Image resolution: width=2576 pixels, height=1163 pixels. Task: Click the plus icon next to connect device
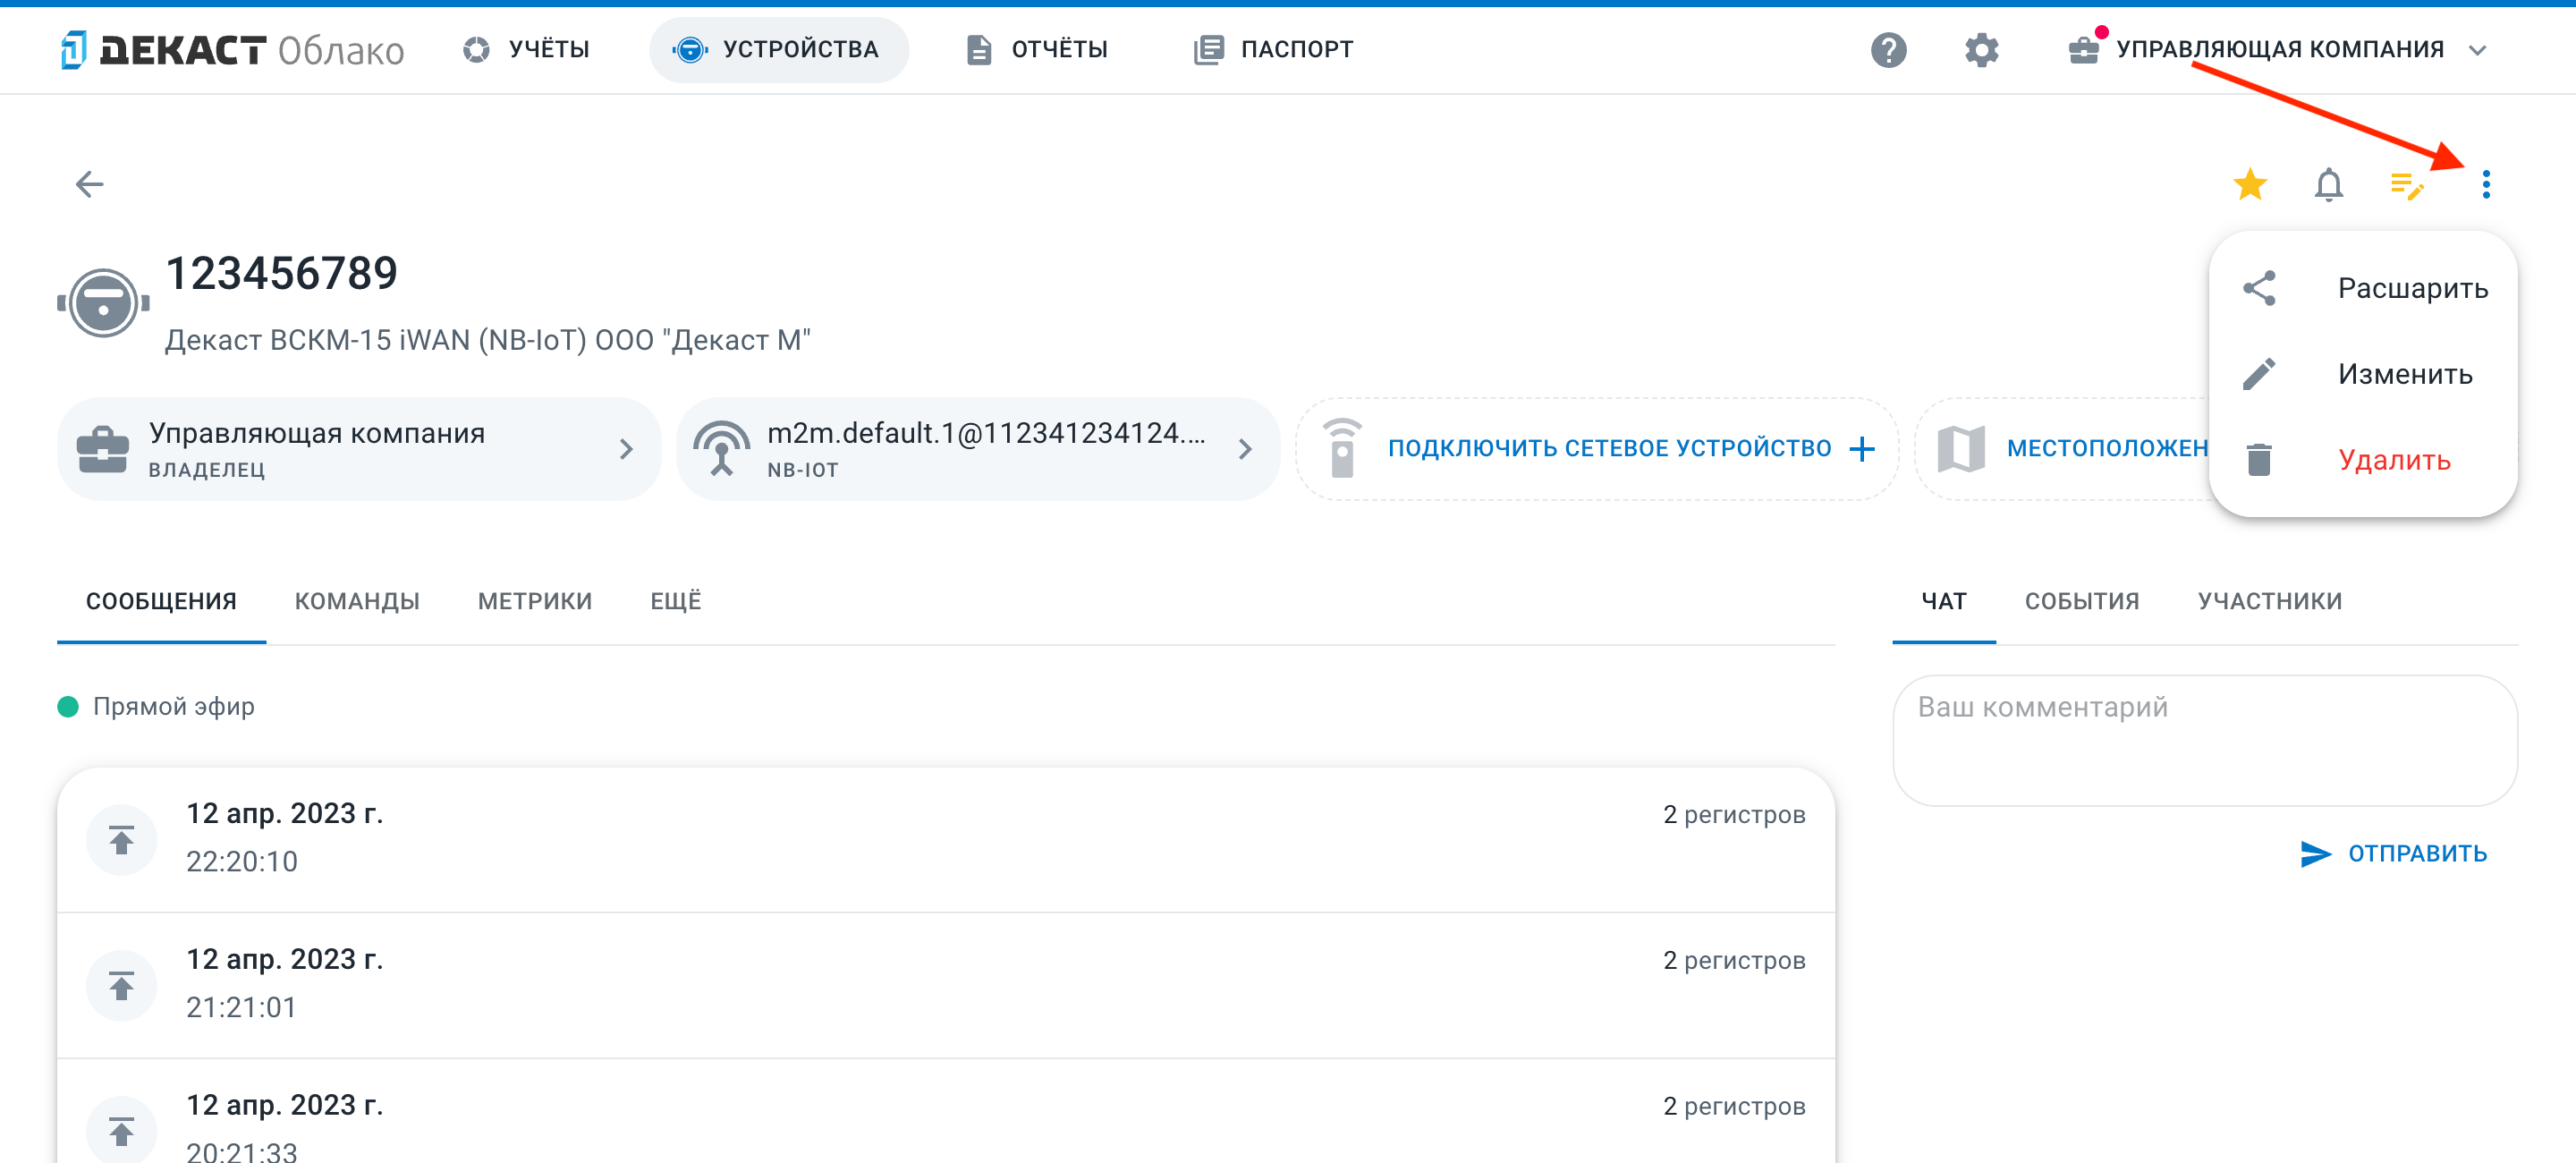pyautogui.click(x=1862, y=449)
